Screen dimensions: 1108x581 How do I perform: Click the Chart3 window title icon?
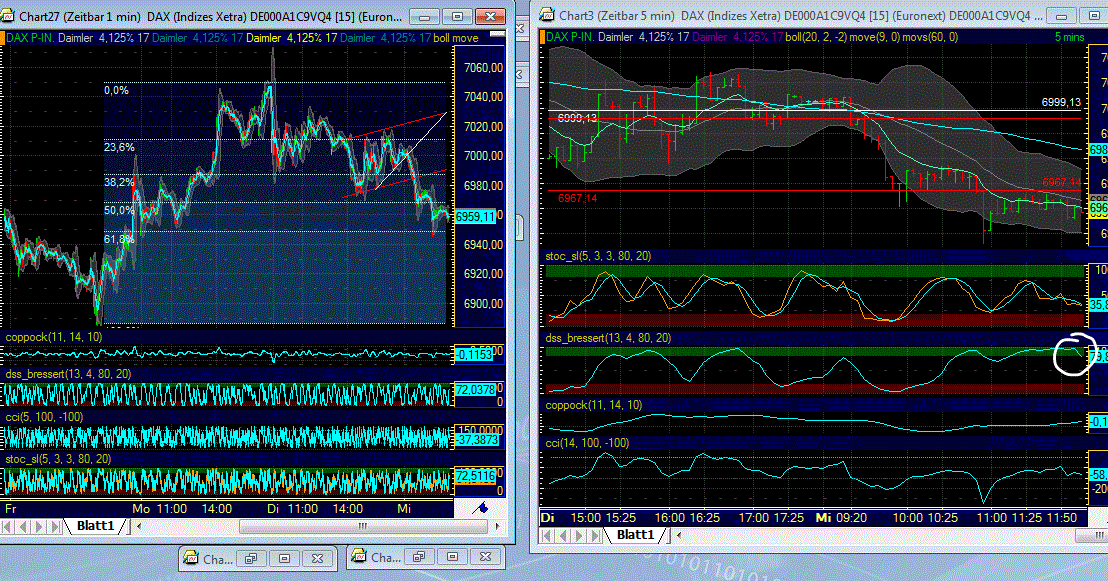548,16
